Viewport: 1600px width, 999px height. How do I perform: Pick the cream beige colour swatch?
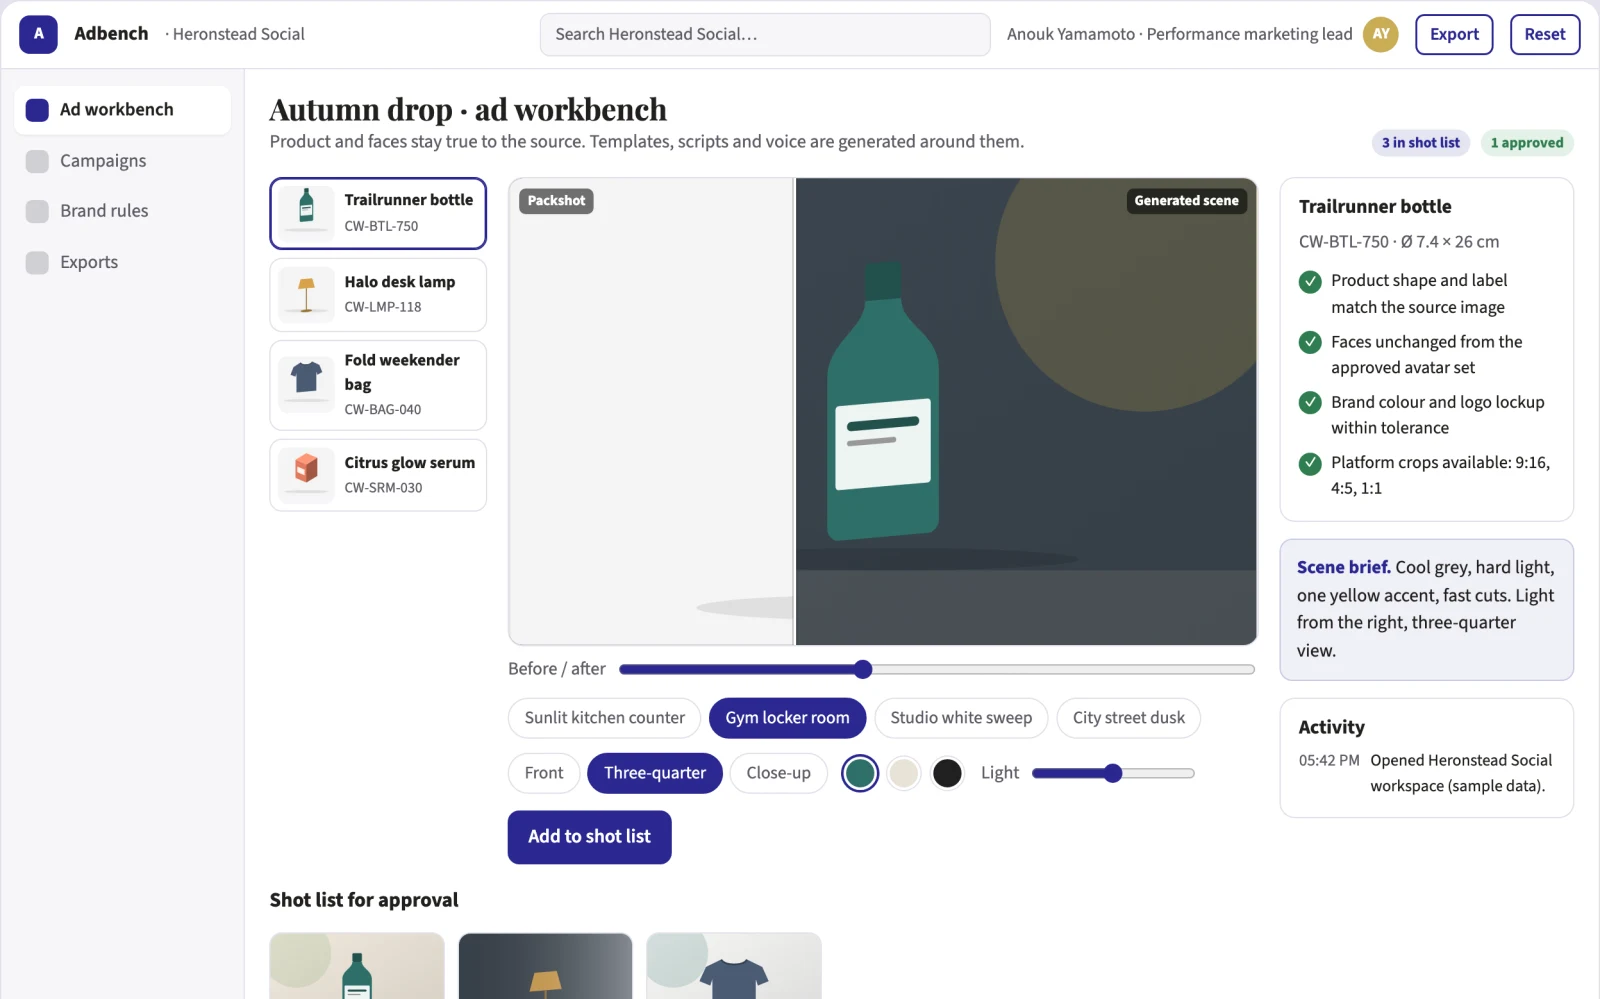pyautogui.click(x=904, y=773)
